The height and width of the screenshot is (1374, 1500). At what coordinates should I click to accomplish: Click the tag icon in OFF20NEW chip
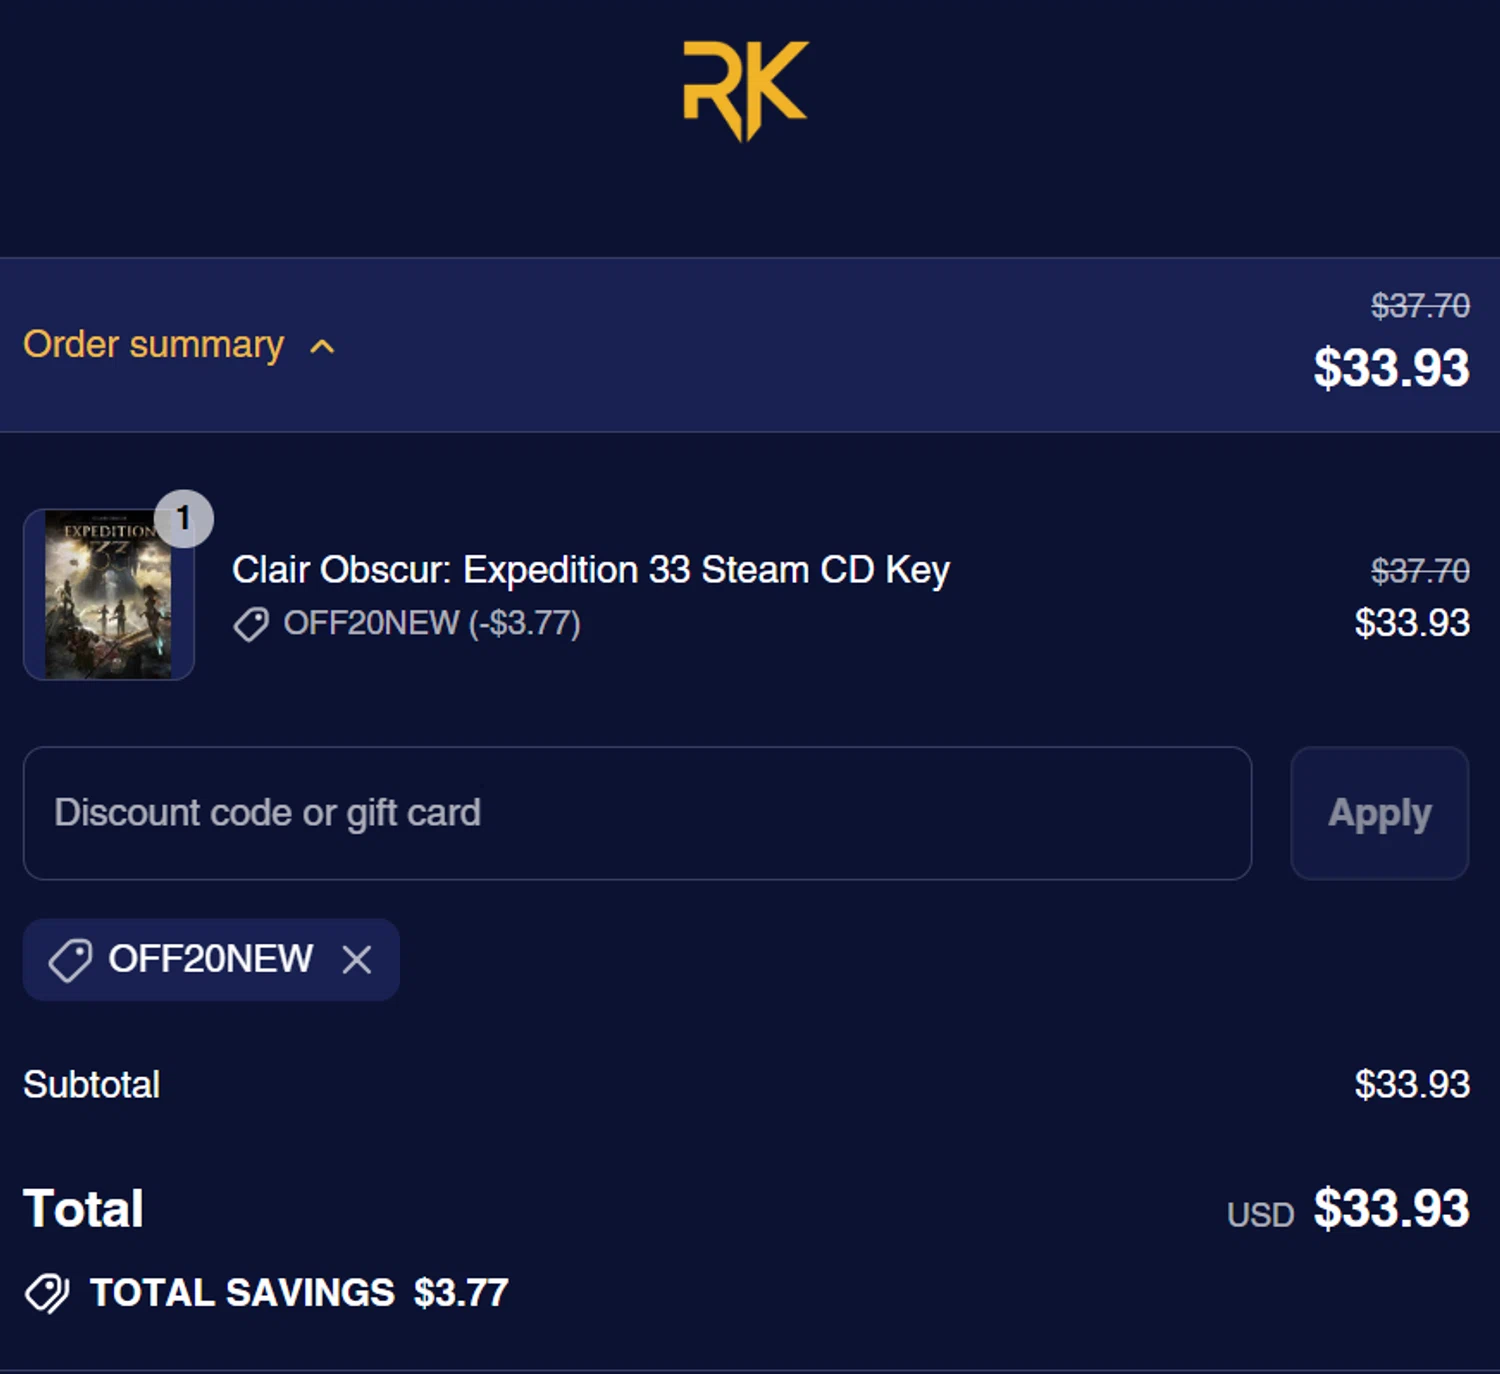click(70, 960)
